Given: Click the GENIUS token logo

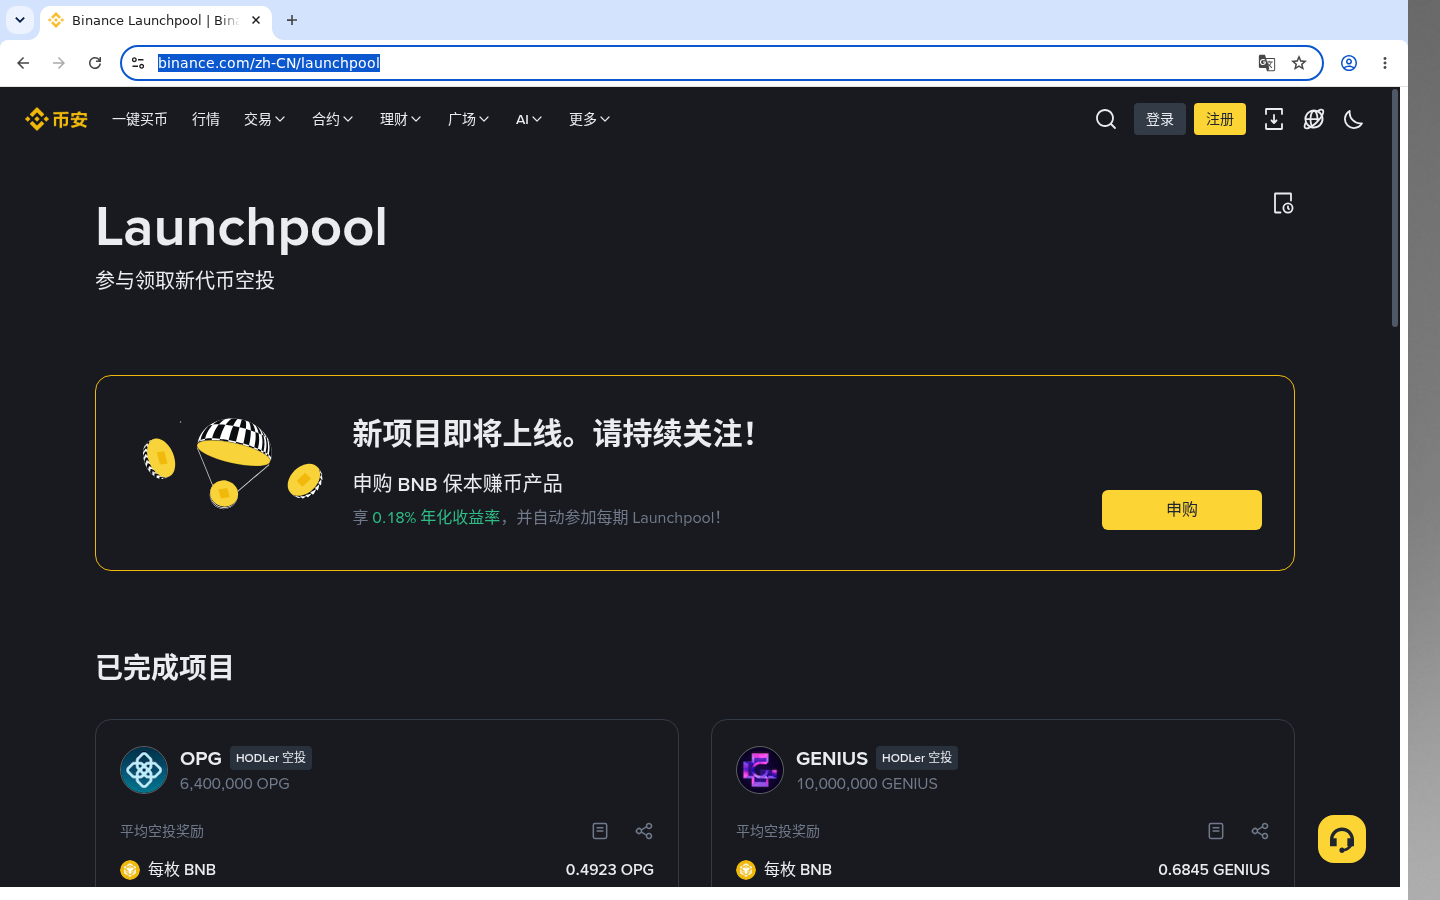Looking at the screenshot, I should click(x=760, y=770).
